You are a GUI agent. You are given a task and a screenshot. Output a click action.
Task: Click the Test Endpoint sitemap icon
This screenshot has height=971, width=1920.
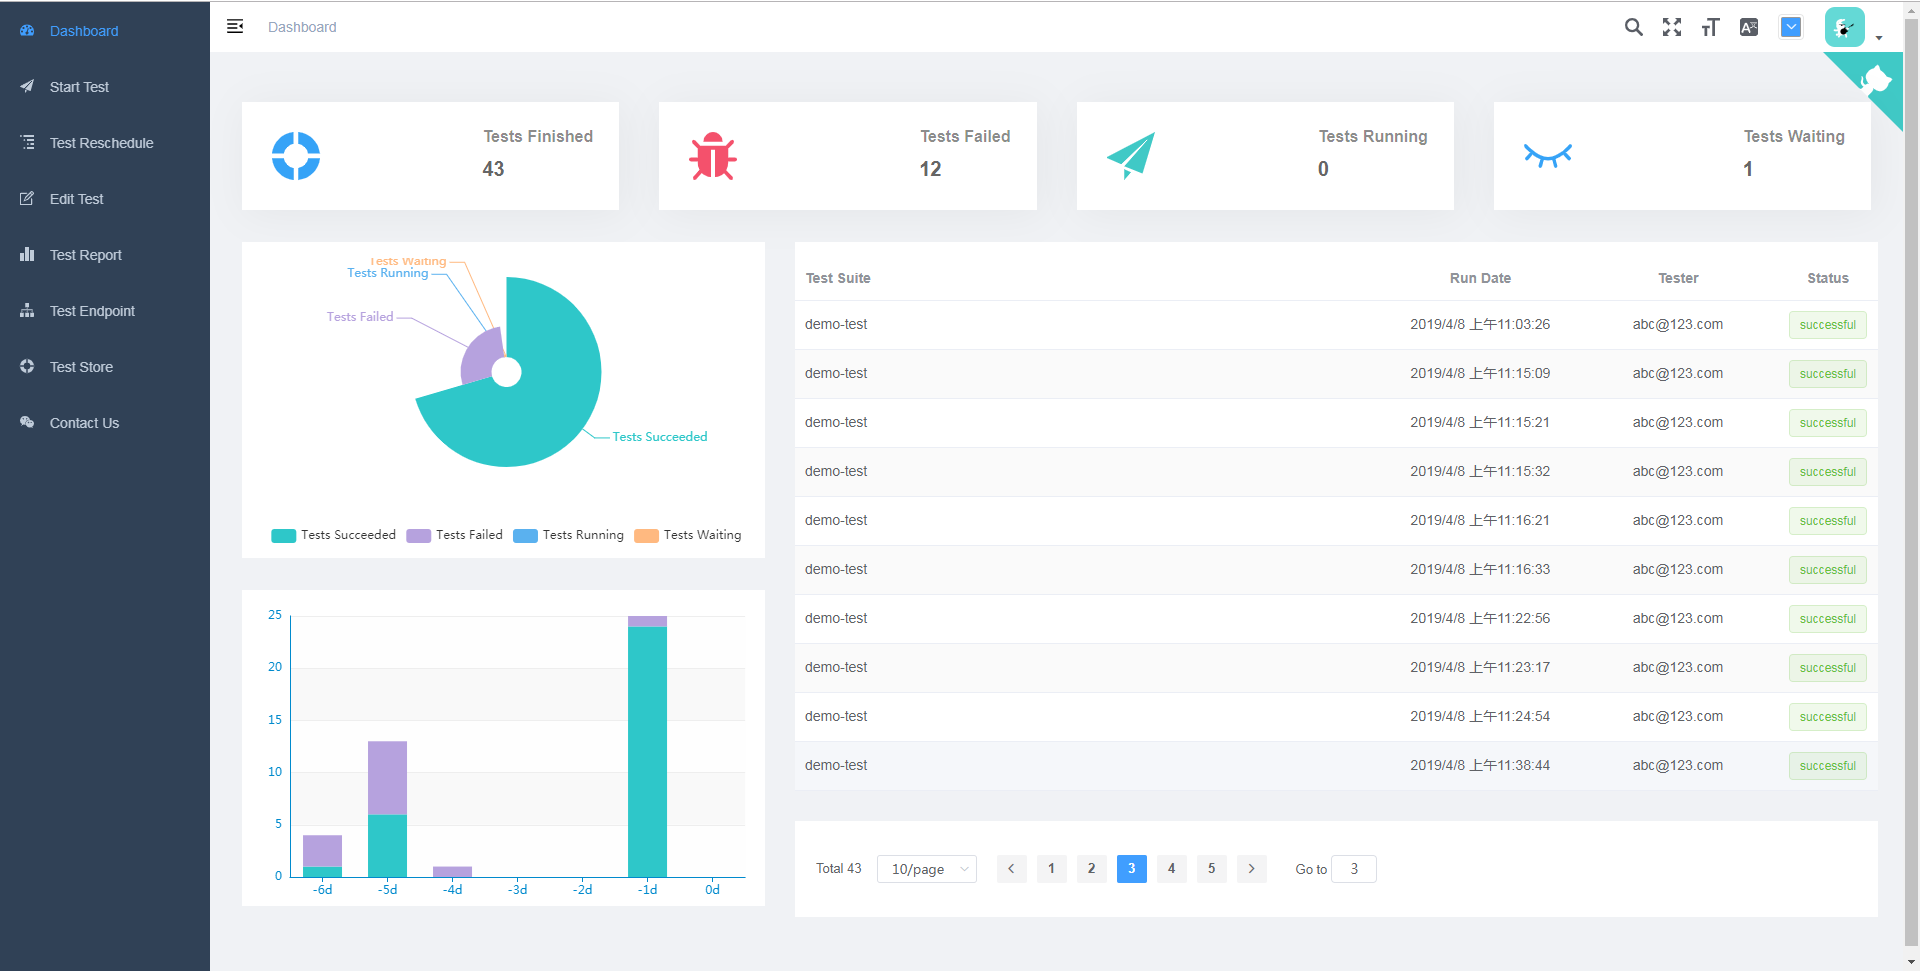pos(27,311)
